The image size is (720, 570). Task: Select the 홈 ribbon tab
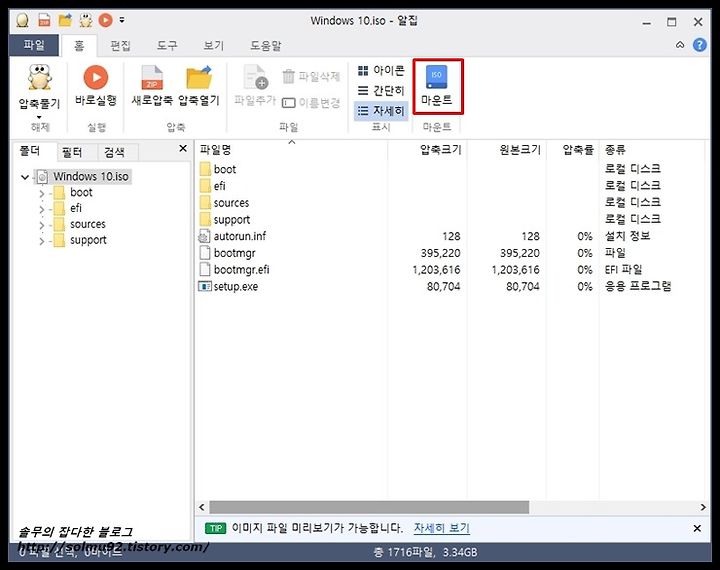tap(79, 45)
